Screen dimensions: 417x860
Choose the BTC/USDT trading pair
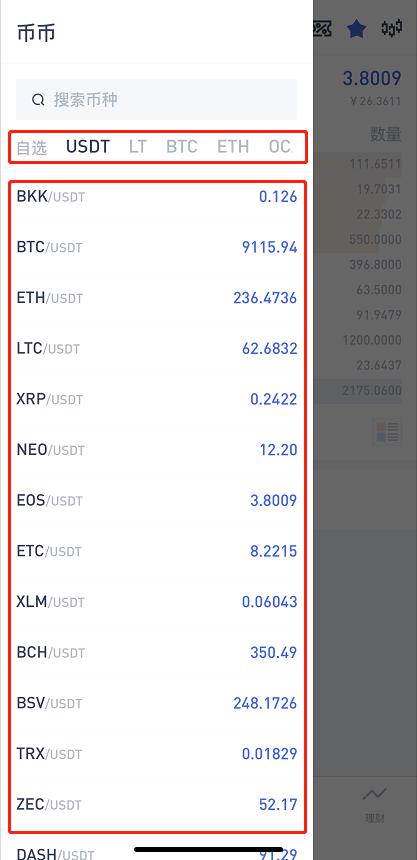coord(157,247)
